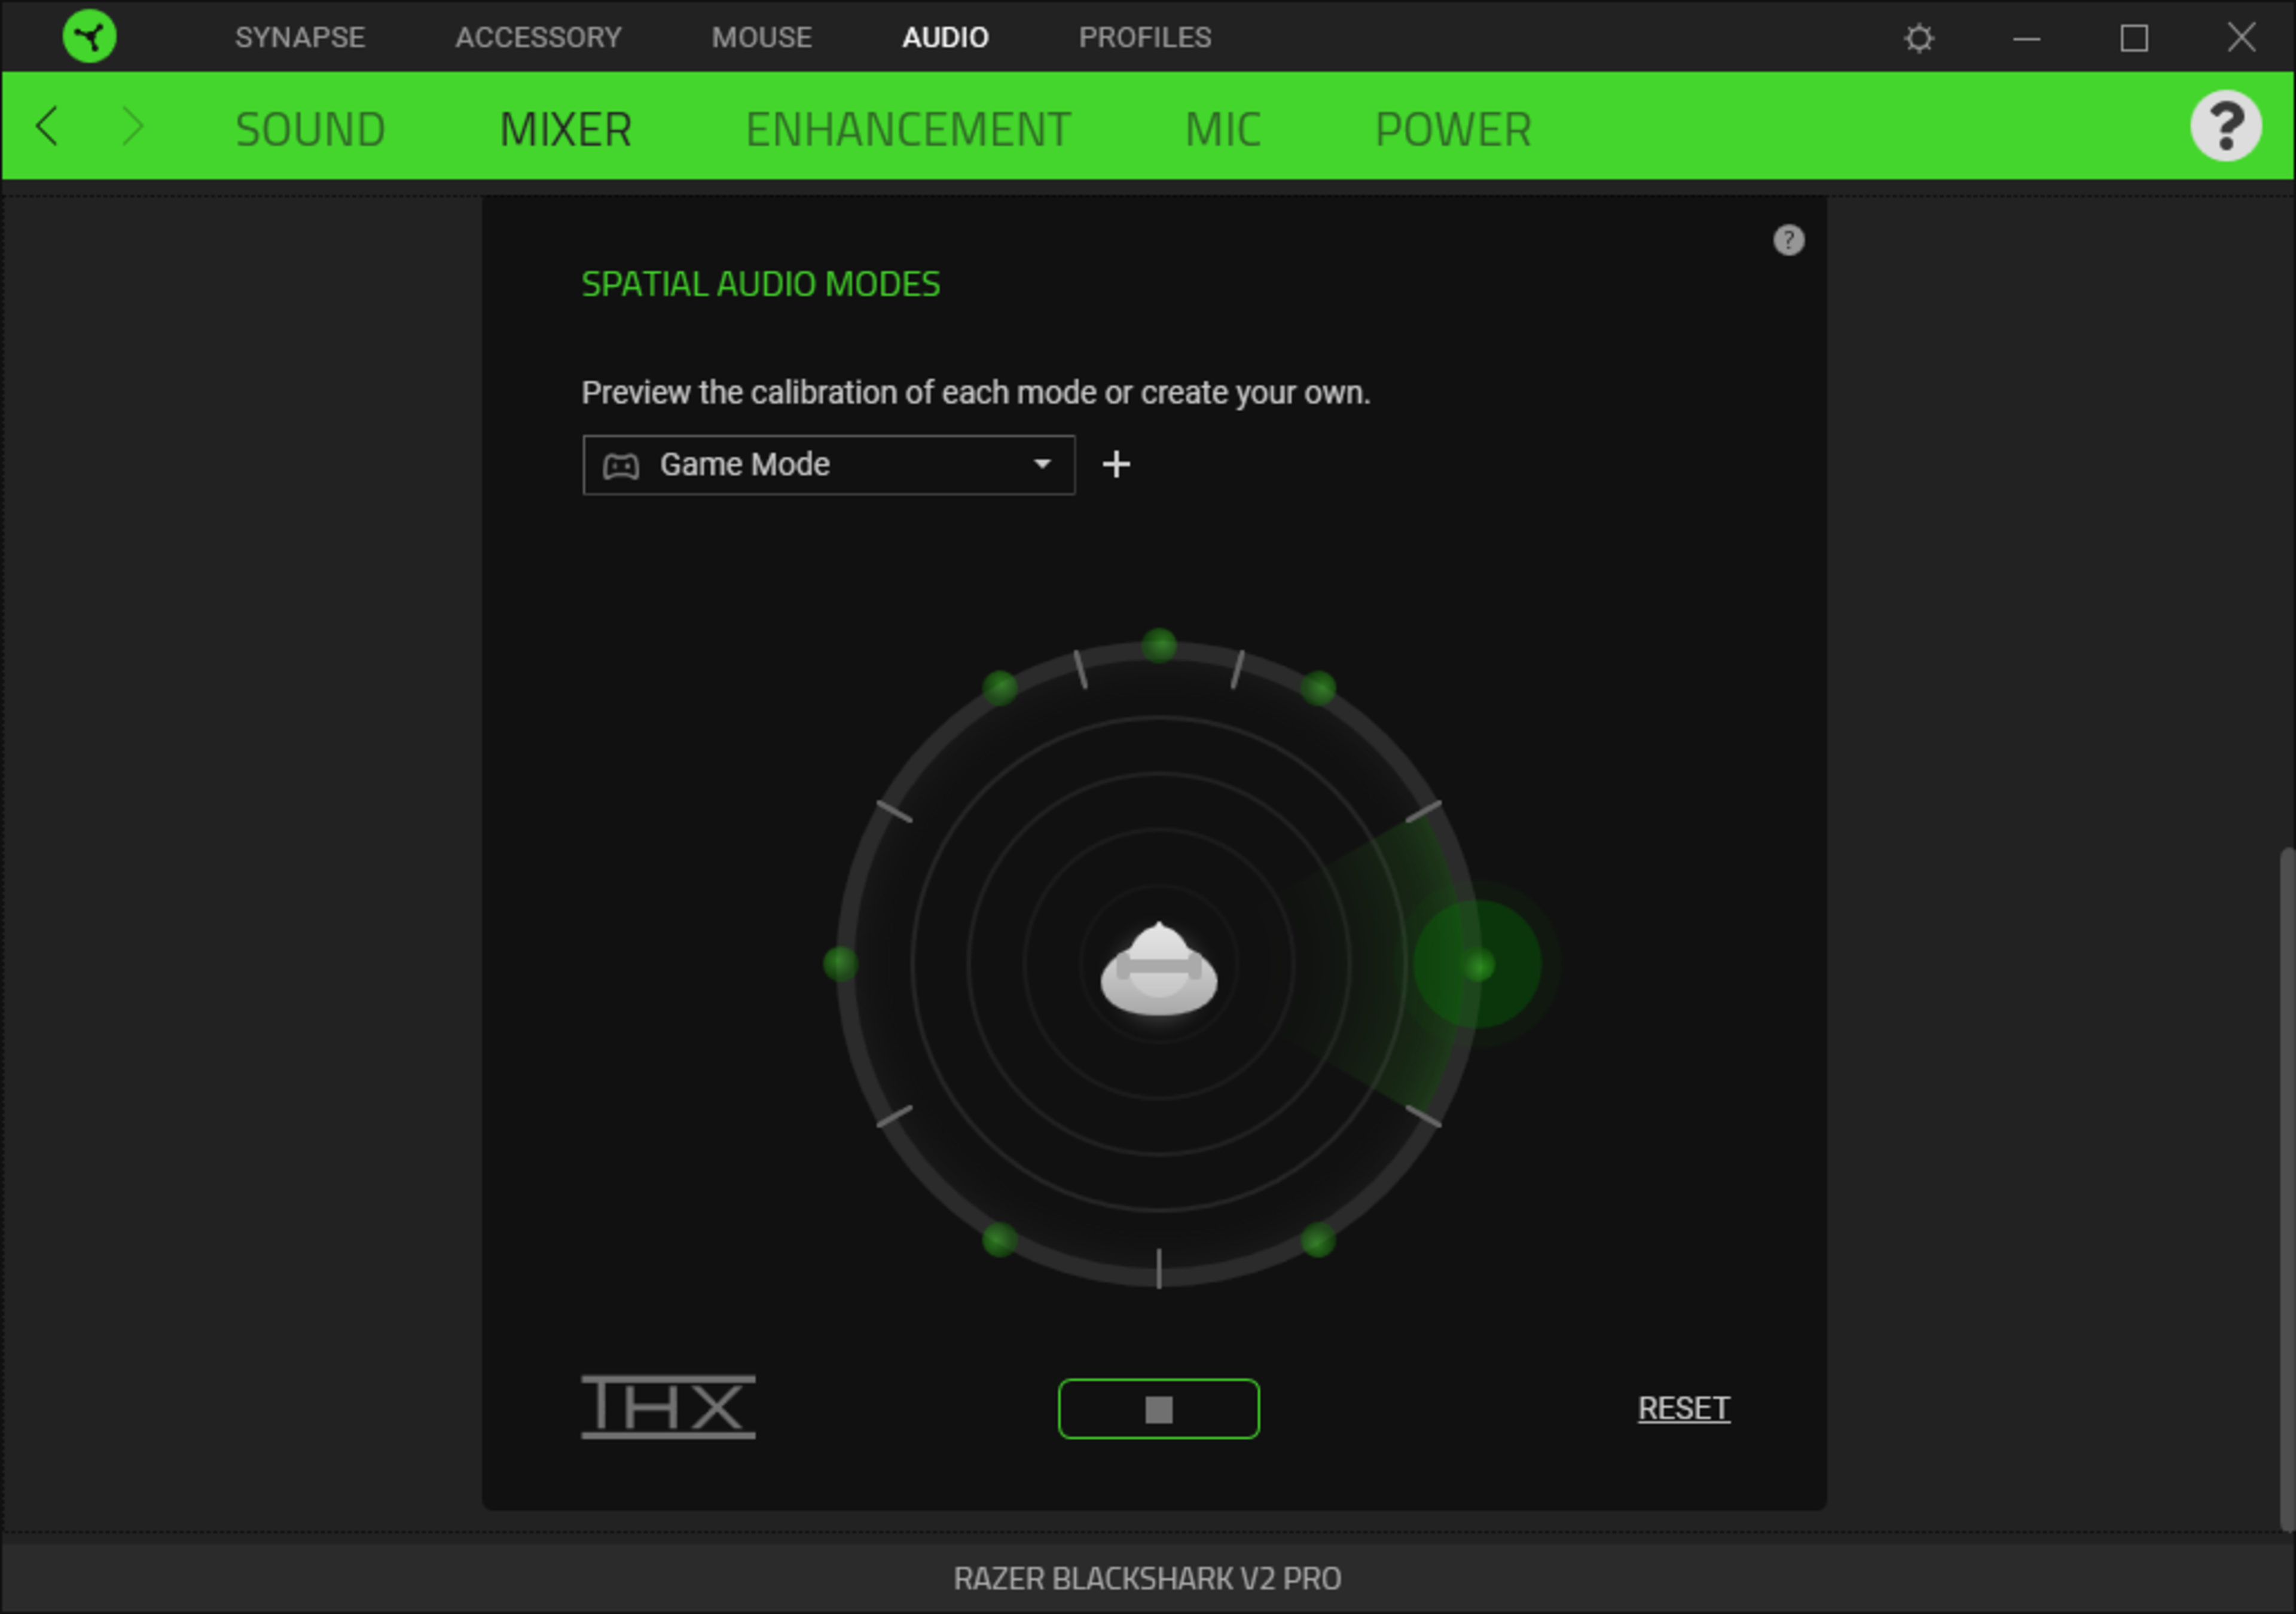The width and height of the screenshot is (2296, 1614).
Task: Stop the calibration preview playback
Action: [1158, 1409]
